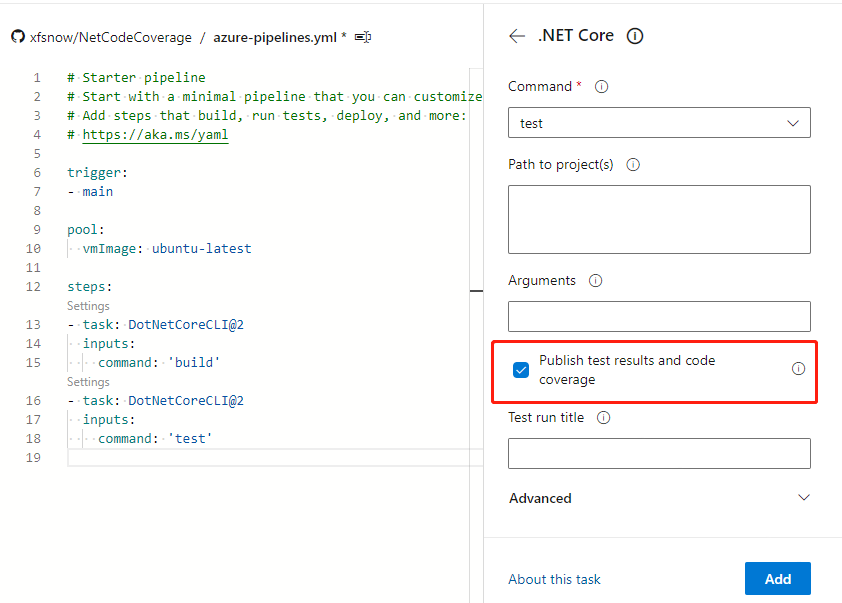Open Settings above the test task

click(x=88, y=382)
